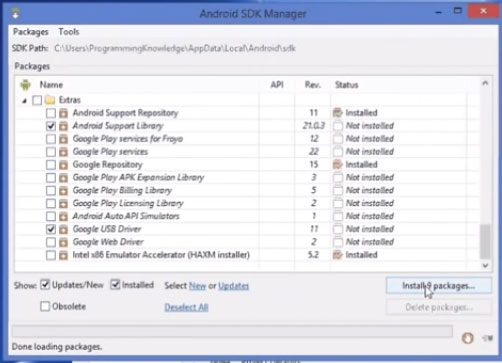Uncheck Android Support Library checkbox
The height and width of the screenshot is (363, 502).
pyautogui.click(x=51, y=126)
